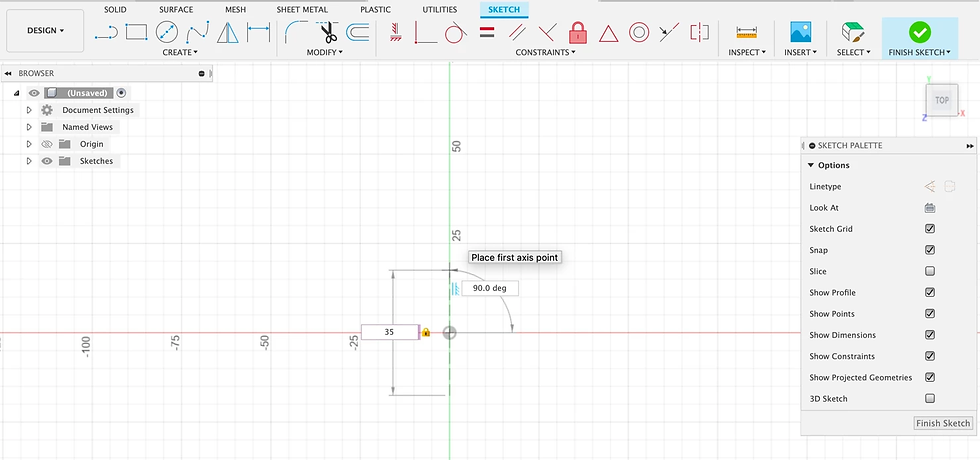This screenshot has height=460, width=980.
Task: Expand the Origin tree node
Action: tap(29, 144)
